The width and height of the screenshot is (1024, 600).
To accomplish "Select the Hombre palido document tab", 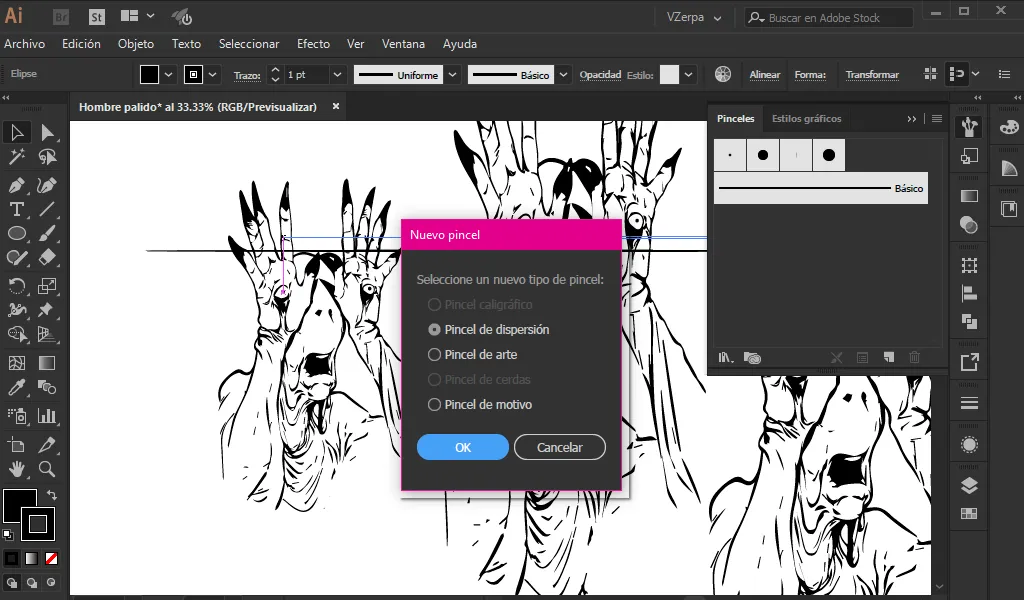I will click(x=198, y=106).
